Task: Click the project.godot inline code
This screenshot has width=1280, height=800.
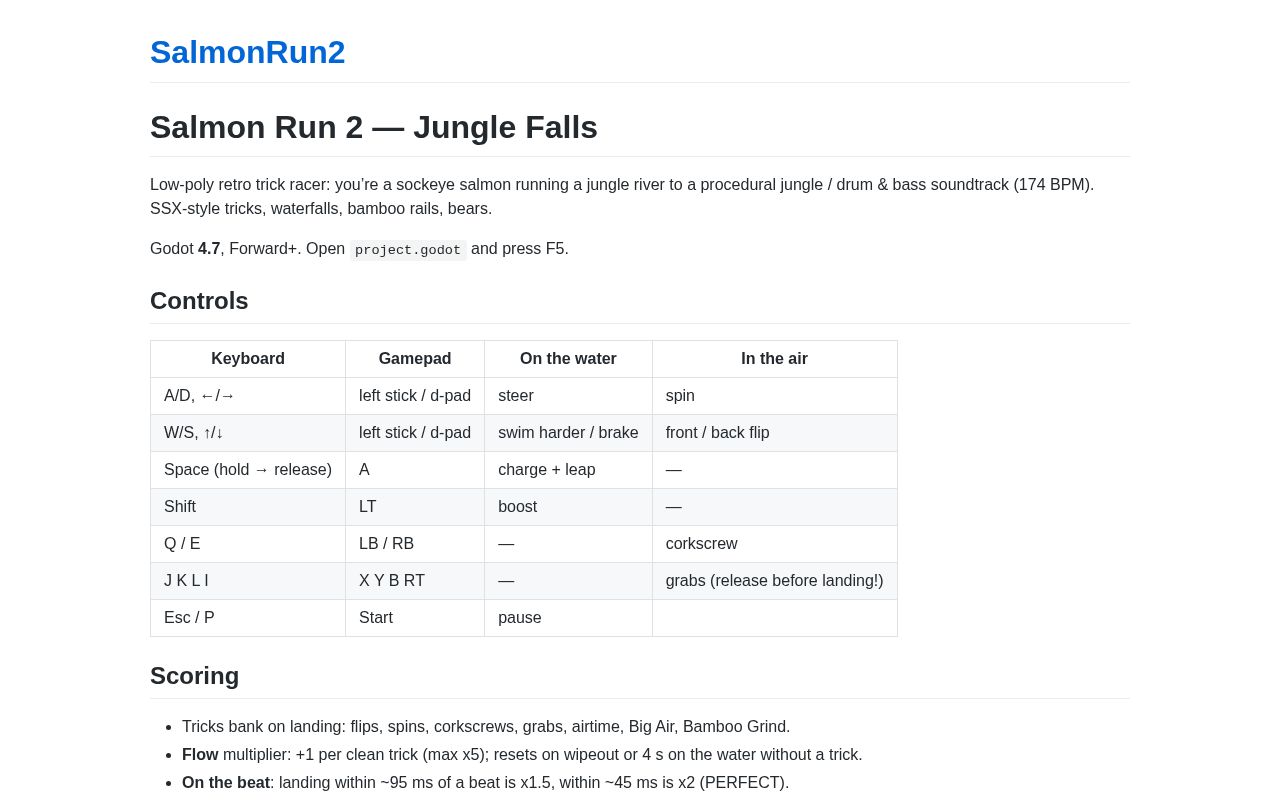Action: 408,250
